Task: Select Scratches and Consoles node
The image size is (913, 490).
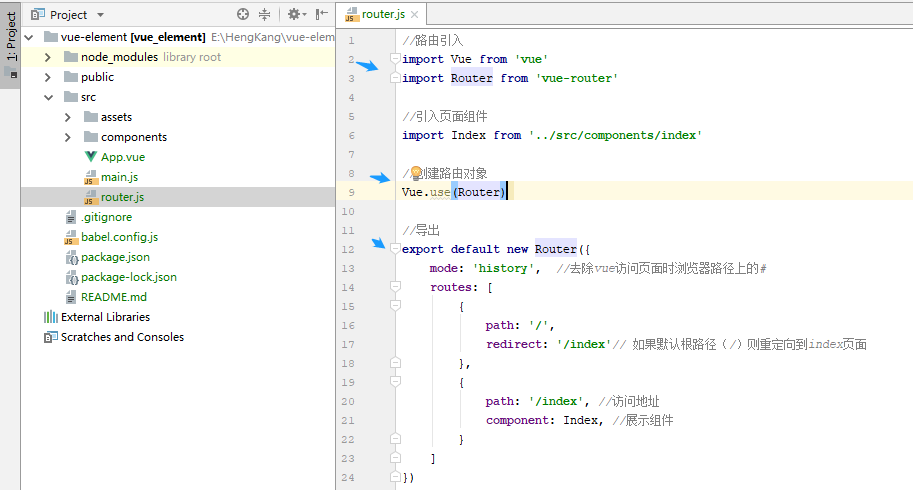Action: 122,337
